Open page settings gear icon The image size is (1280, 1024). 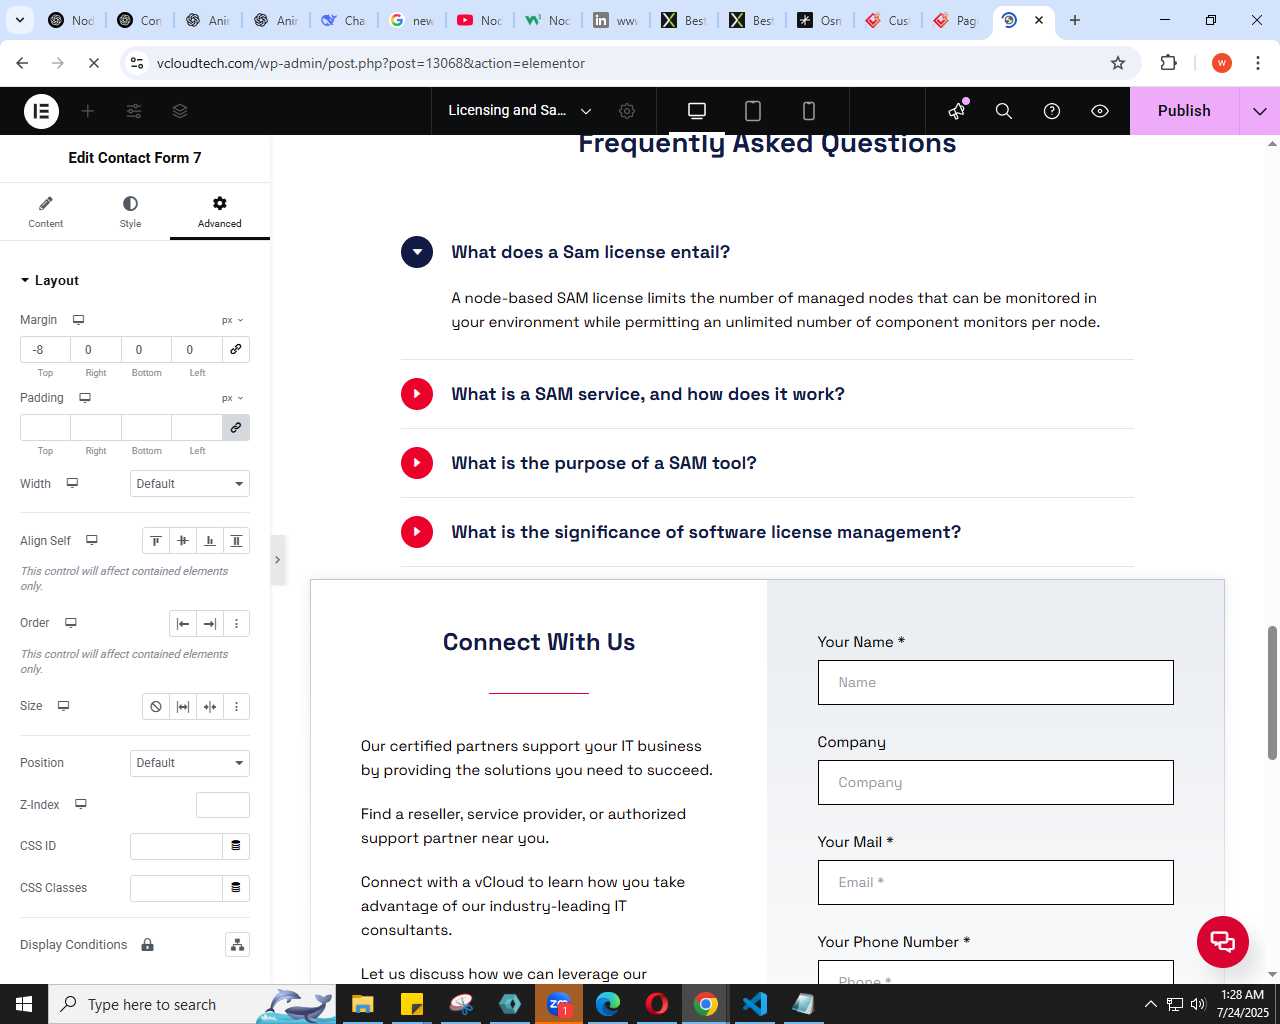point(627,111)
